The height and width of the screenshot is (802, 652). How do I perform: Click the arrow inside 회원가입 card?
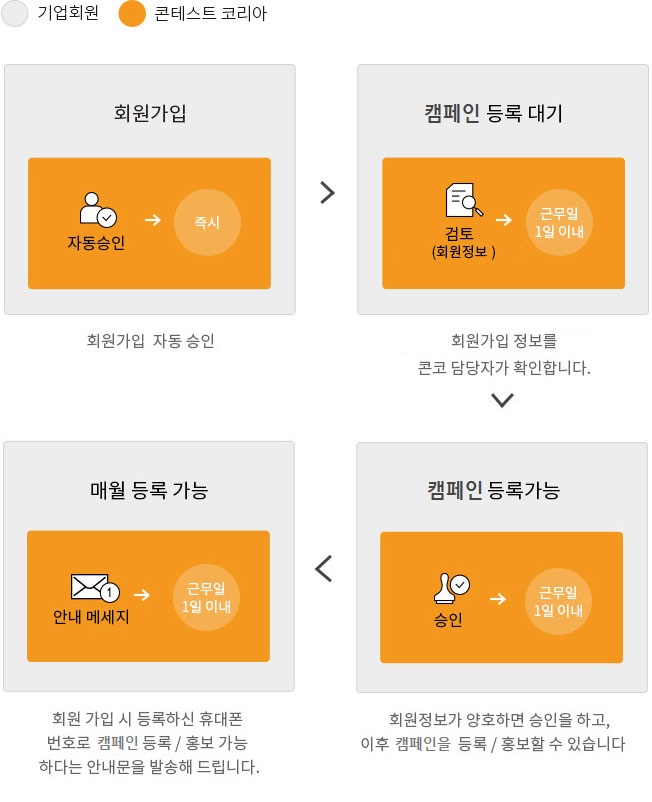[x=153, y=220]
